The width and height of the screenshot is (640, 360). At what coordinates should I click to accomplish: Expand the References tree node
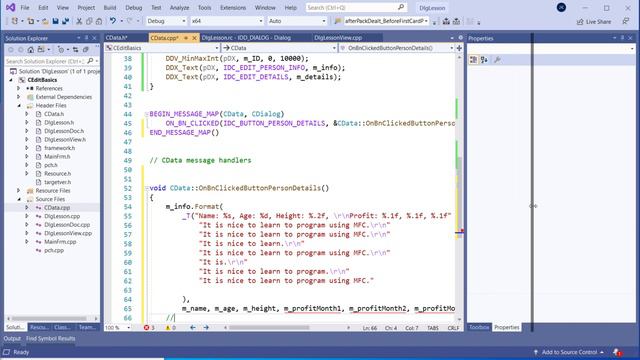(x=18, y=88)
